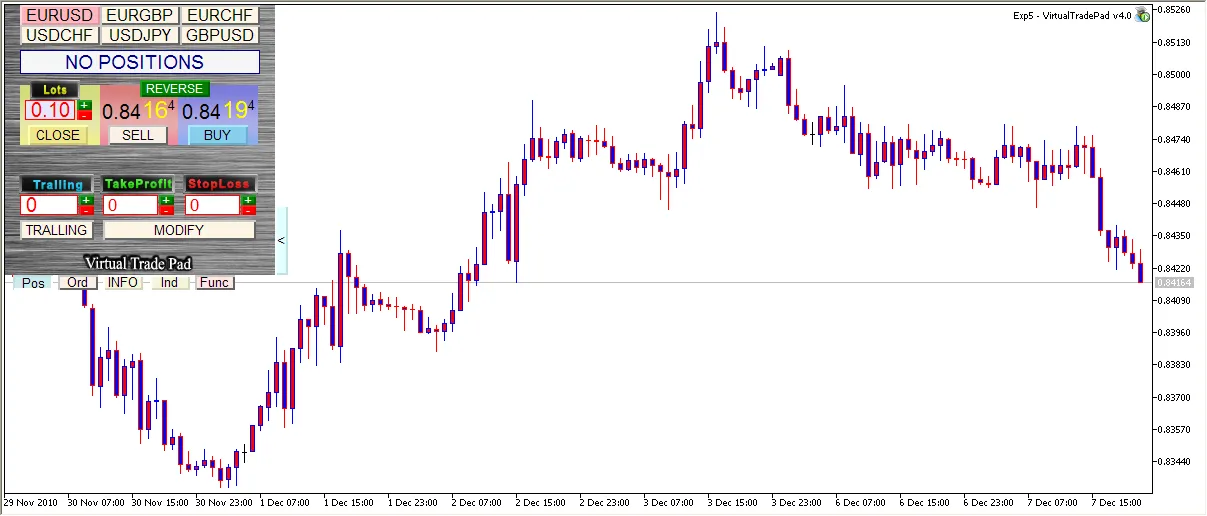Viewport: 1207px width, 516px height.
Task: Click plus next to the Tralling value
Action: coord(86,200)
